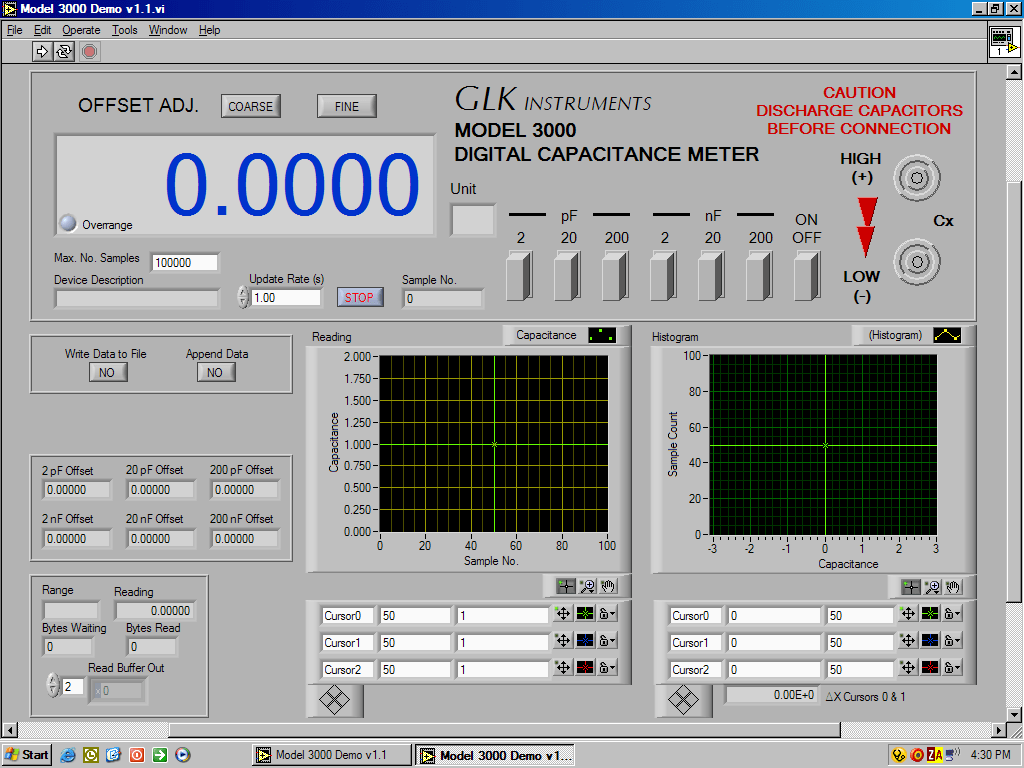Image resolution: width=1024 pixels, height=768 pixels.
Task: Toggle the 2 nF range switch
Action: 663,276
